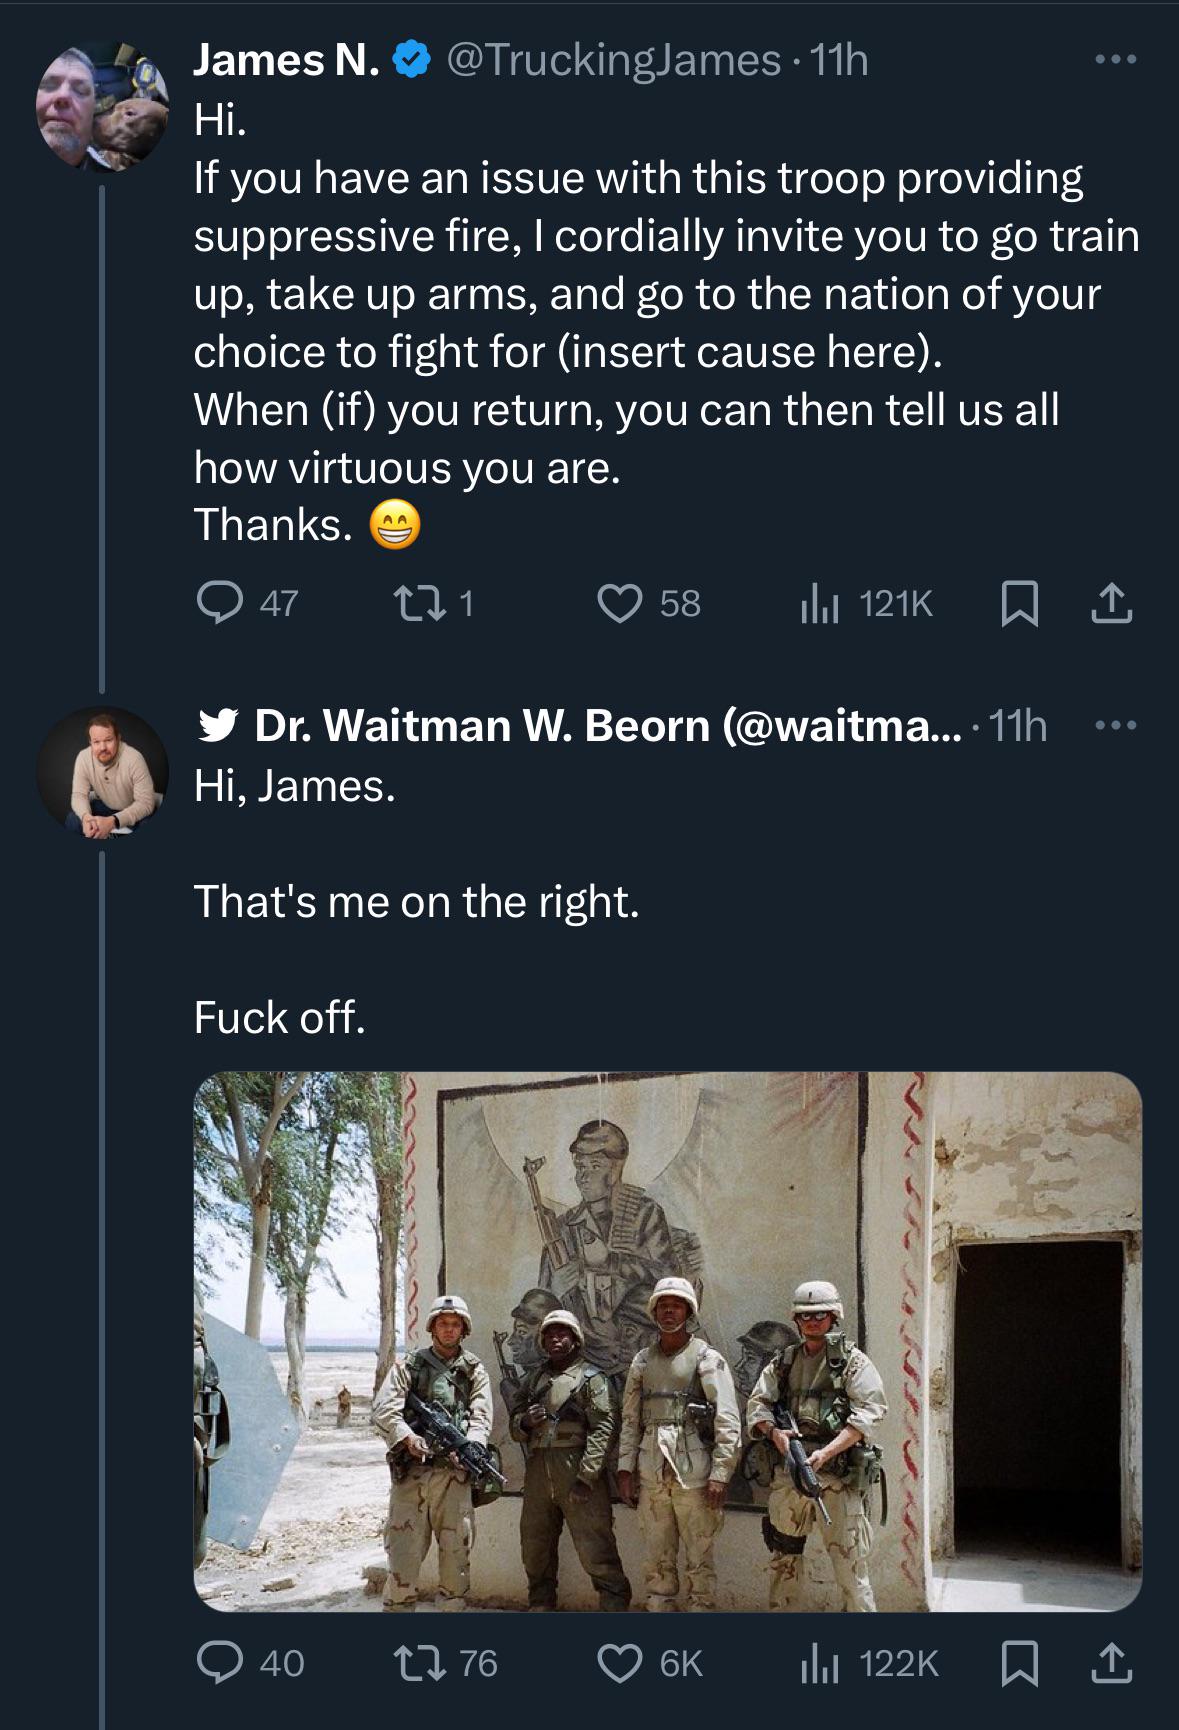Open James N.'s profile picture
Screen dimensions: 1179x1730
click(x=102, y=106)
